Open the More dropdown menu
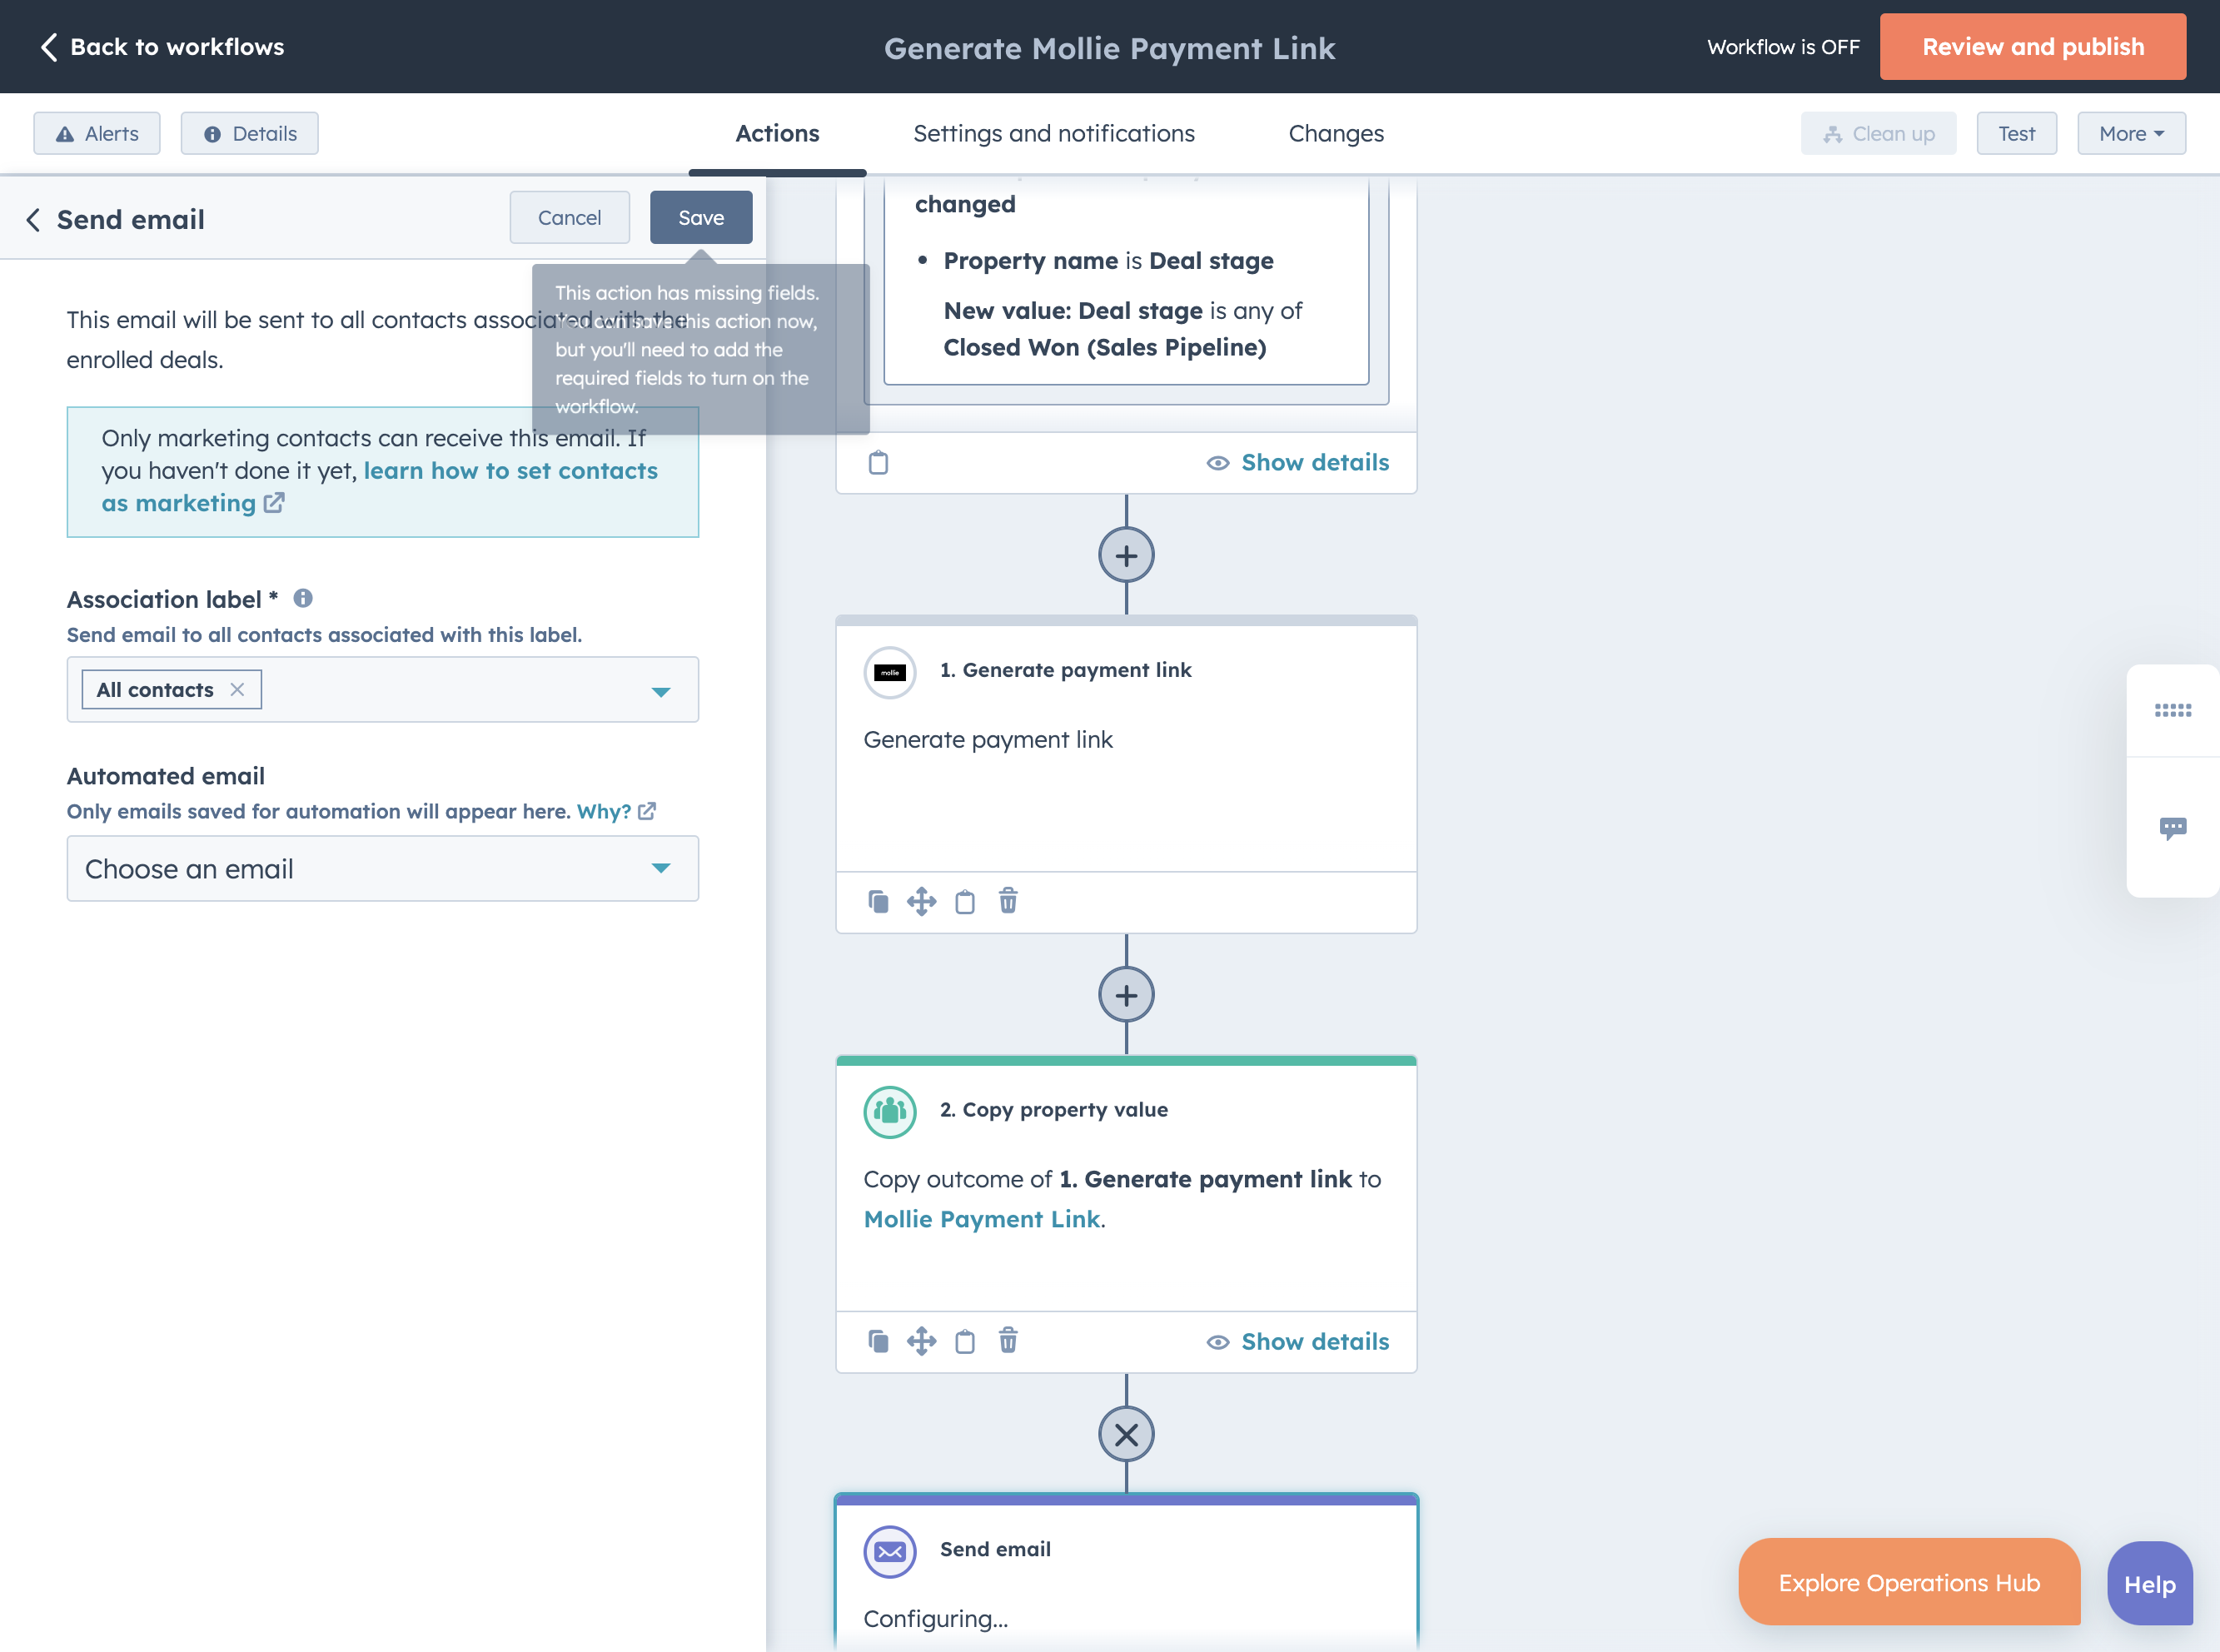 pos(2131,133)
